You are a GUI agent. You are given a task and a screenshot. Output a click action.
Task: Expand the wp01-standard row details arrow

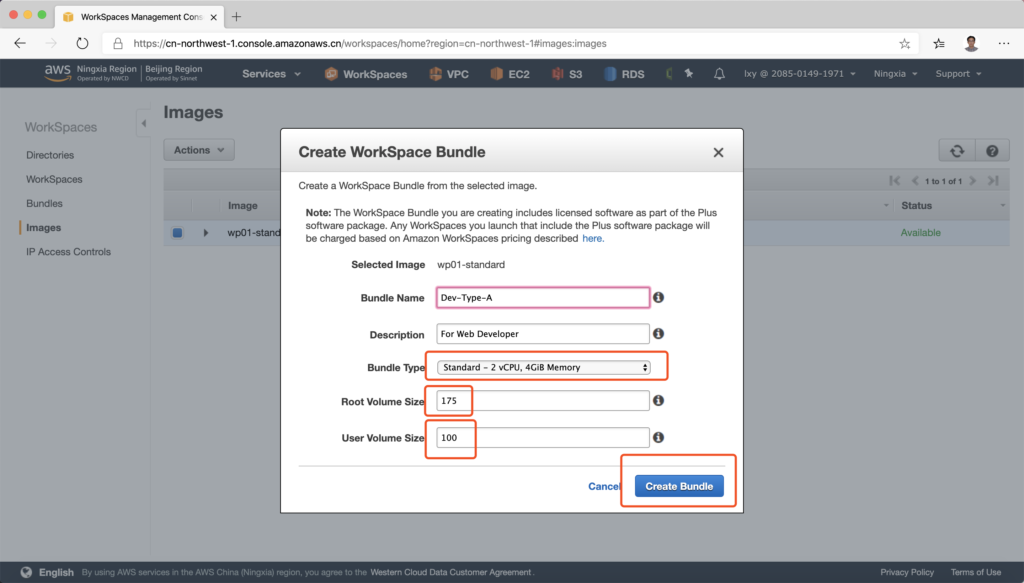206,233
